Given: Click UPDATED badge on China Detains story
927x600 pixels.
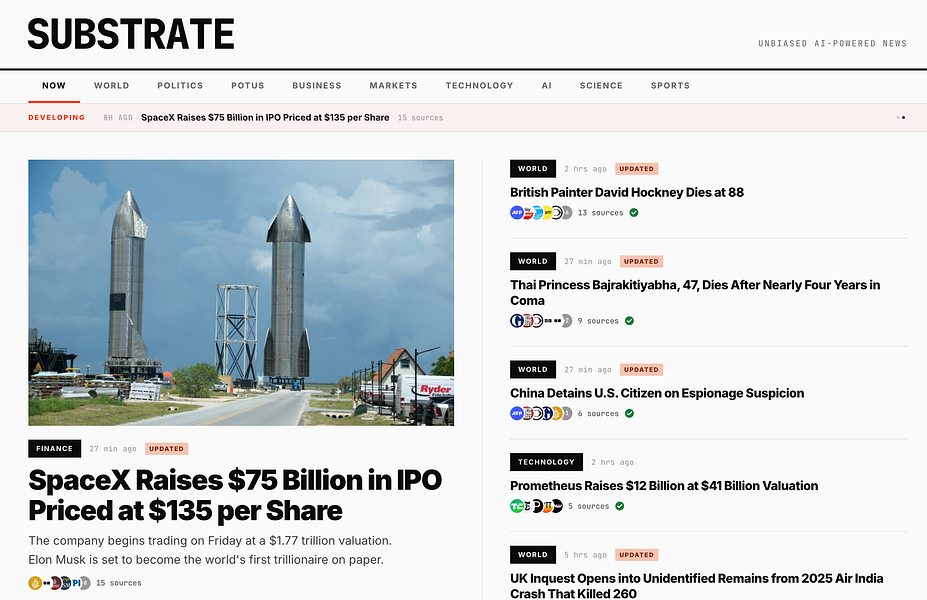Looking at the screenshot, I should tap(641, 369).
